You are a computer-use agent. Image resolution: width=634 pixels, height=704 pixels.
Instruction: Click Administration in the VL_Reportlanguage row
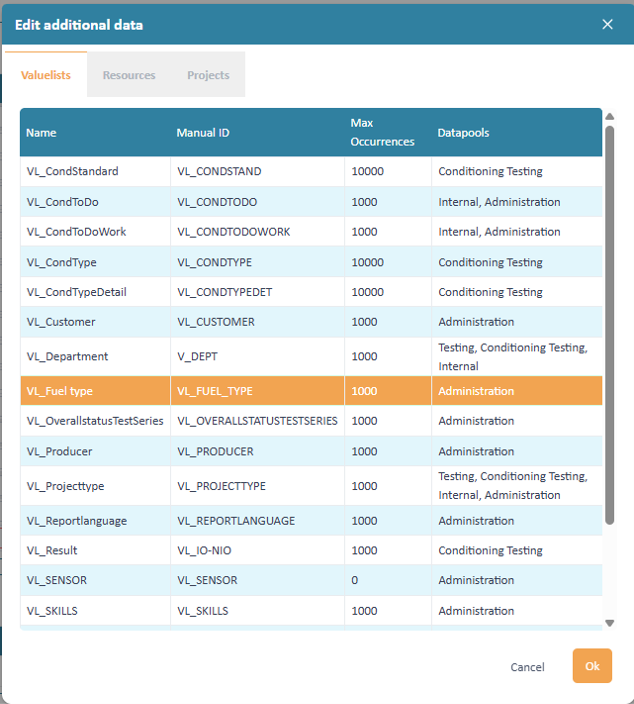pyautogui.click(x=476, y=521)
